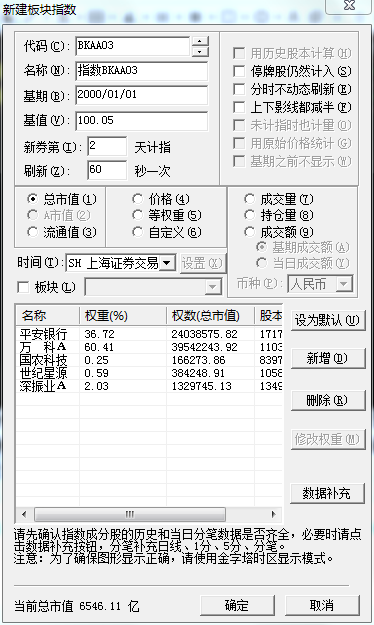
Task: Choose the 流通值 radio button
Action: (32, 232)
